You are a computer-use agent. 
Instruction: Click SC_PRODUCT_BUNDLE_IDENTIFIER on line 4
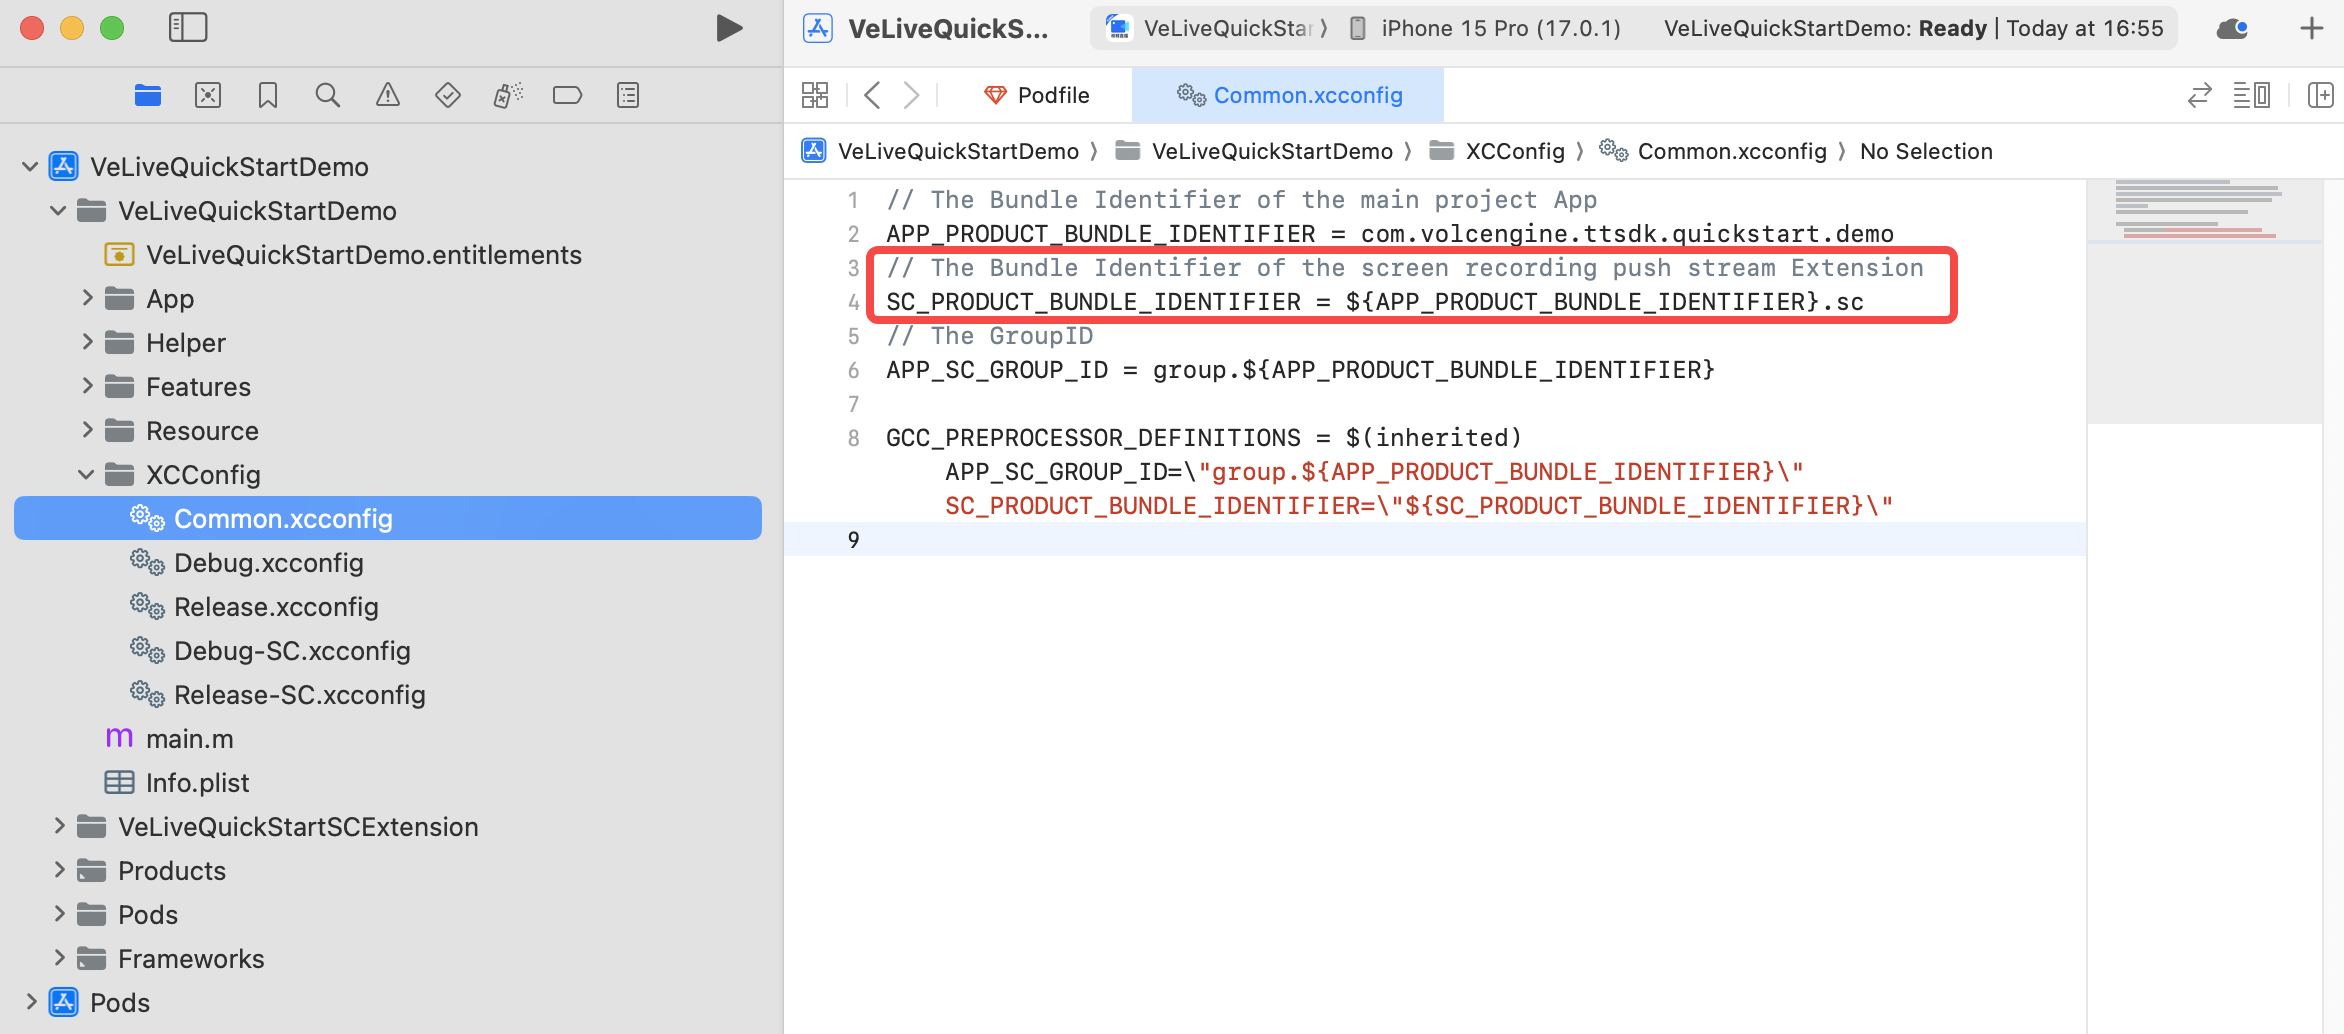(x=1093, y=302)
